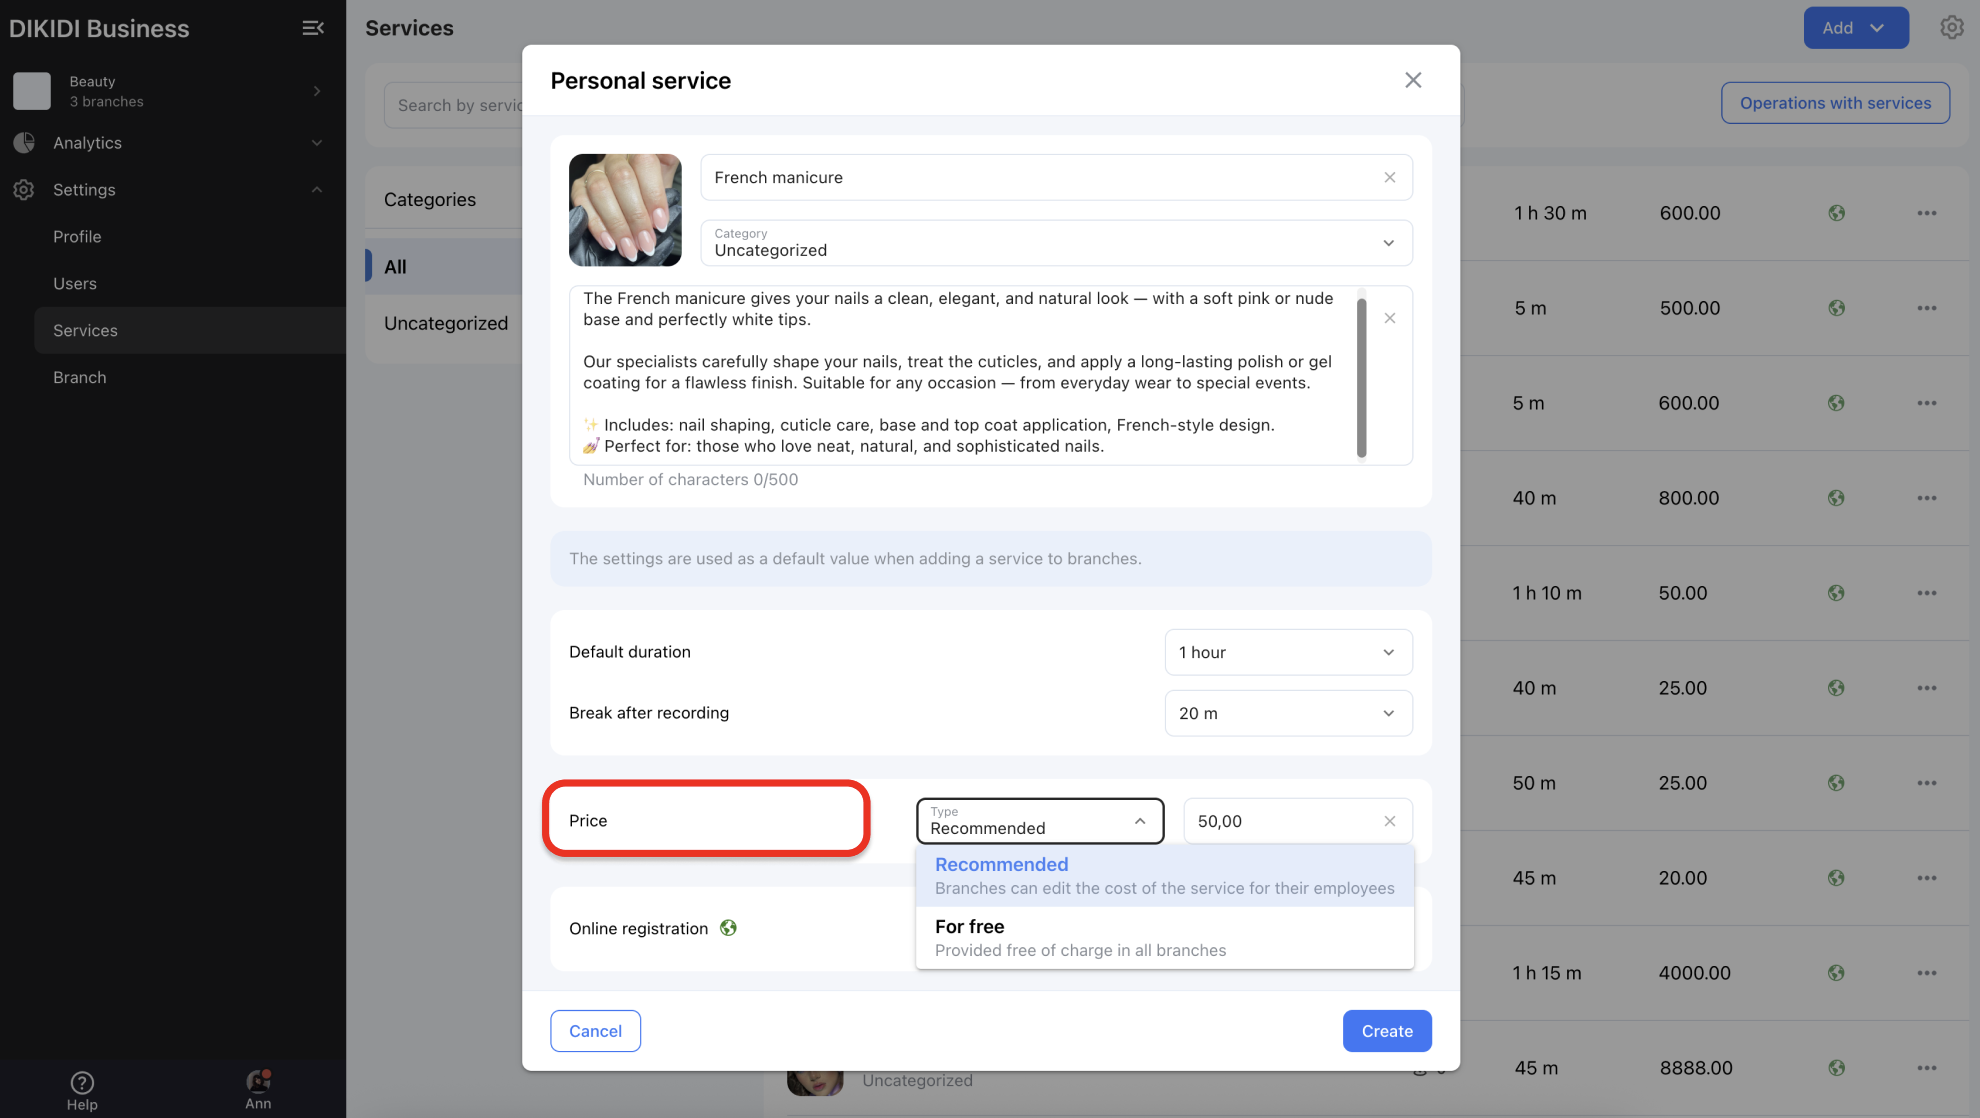Open the Break after recording dropdown
Viewport: 1980px width, 1118px height.
point(1287,713)
